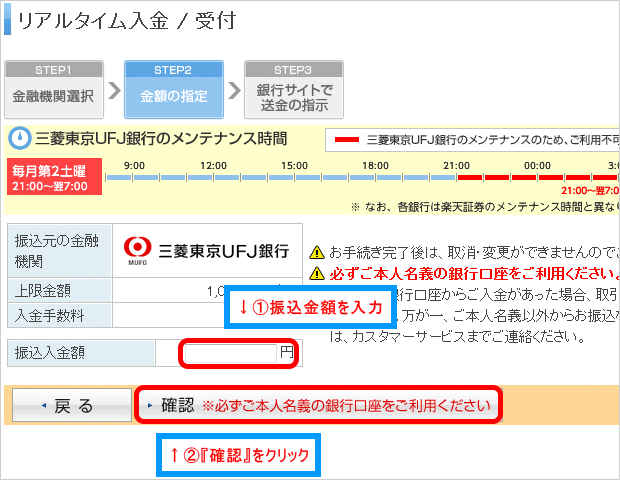Screen dimensions: 620x480
Task: Click the 三菱東京UFJ銀行のメンテナンス時間 heading
Action: (x=161, y=139)
